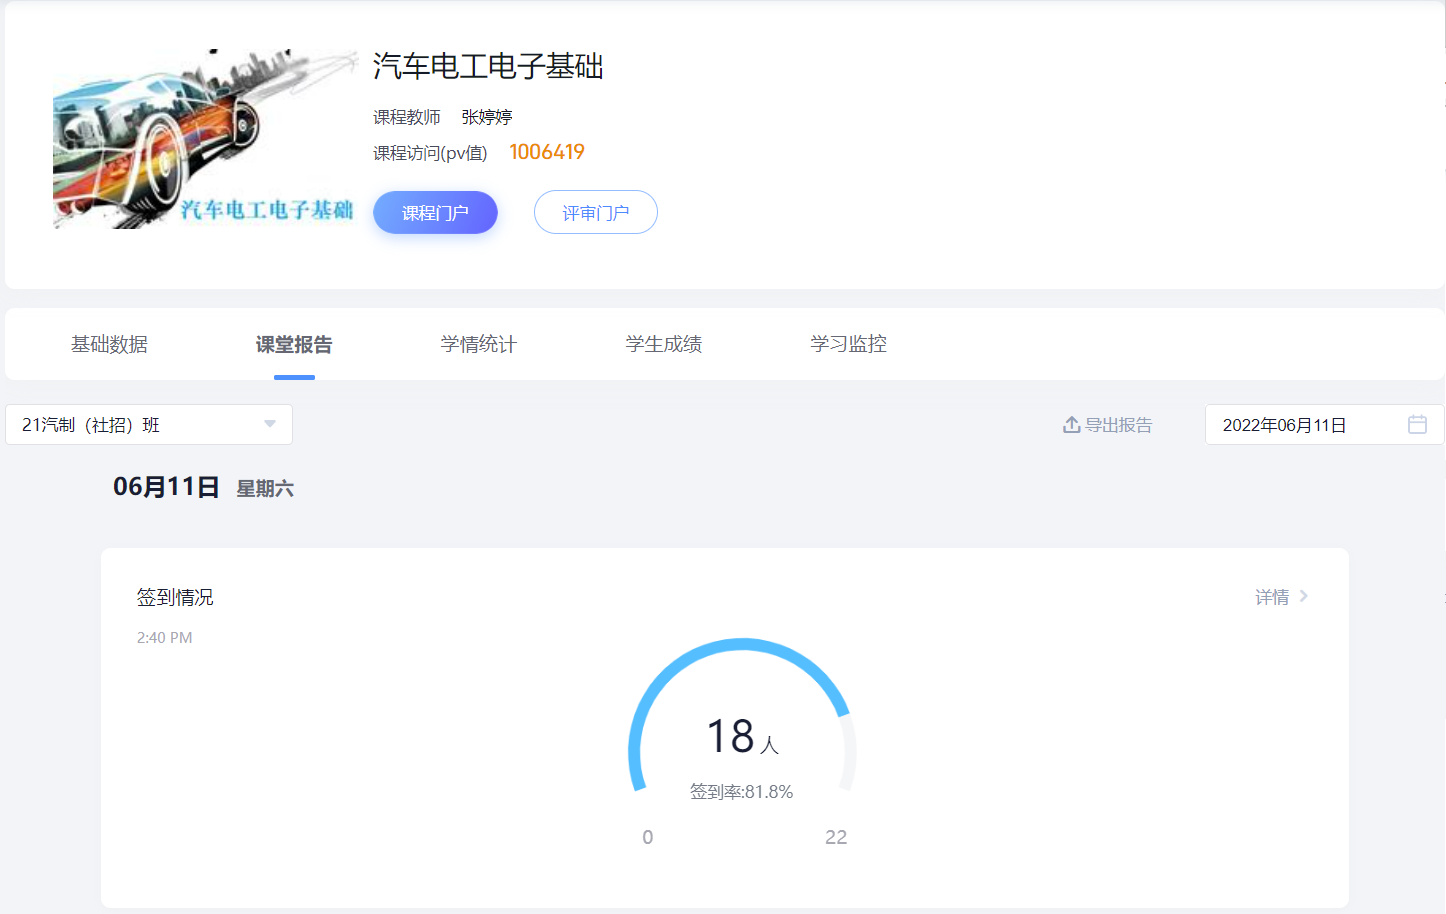
Task: Click the export report upload icon
Action: (x=1071, y=425)
